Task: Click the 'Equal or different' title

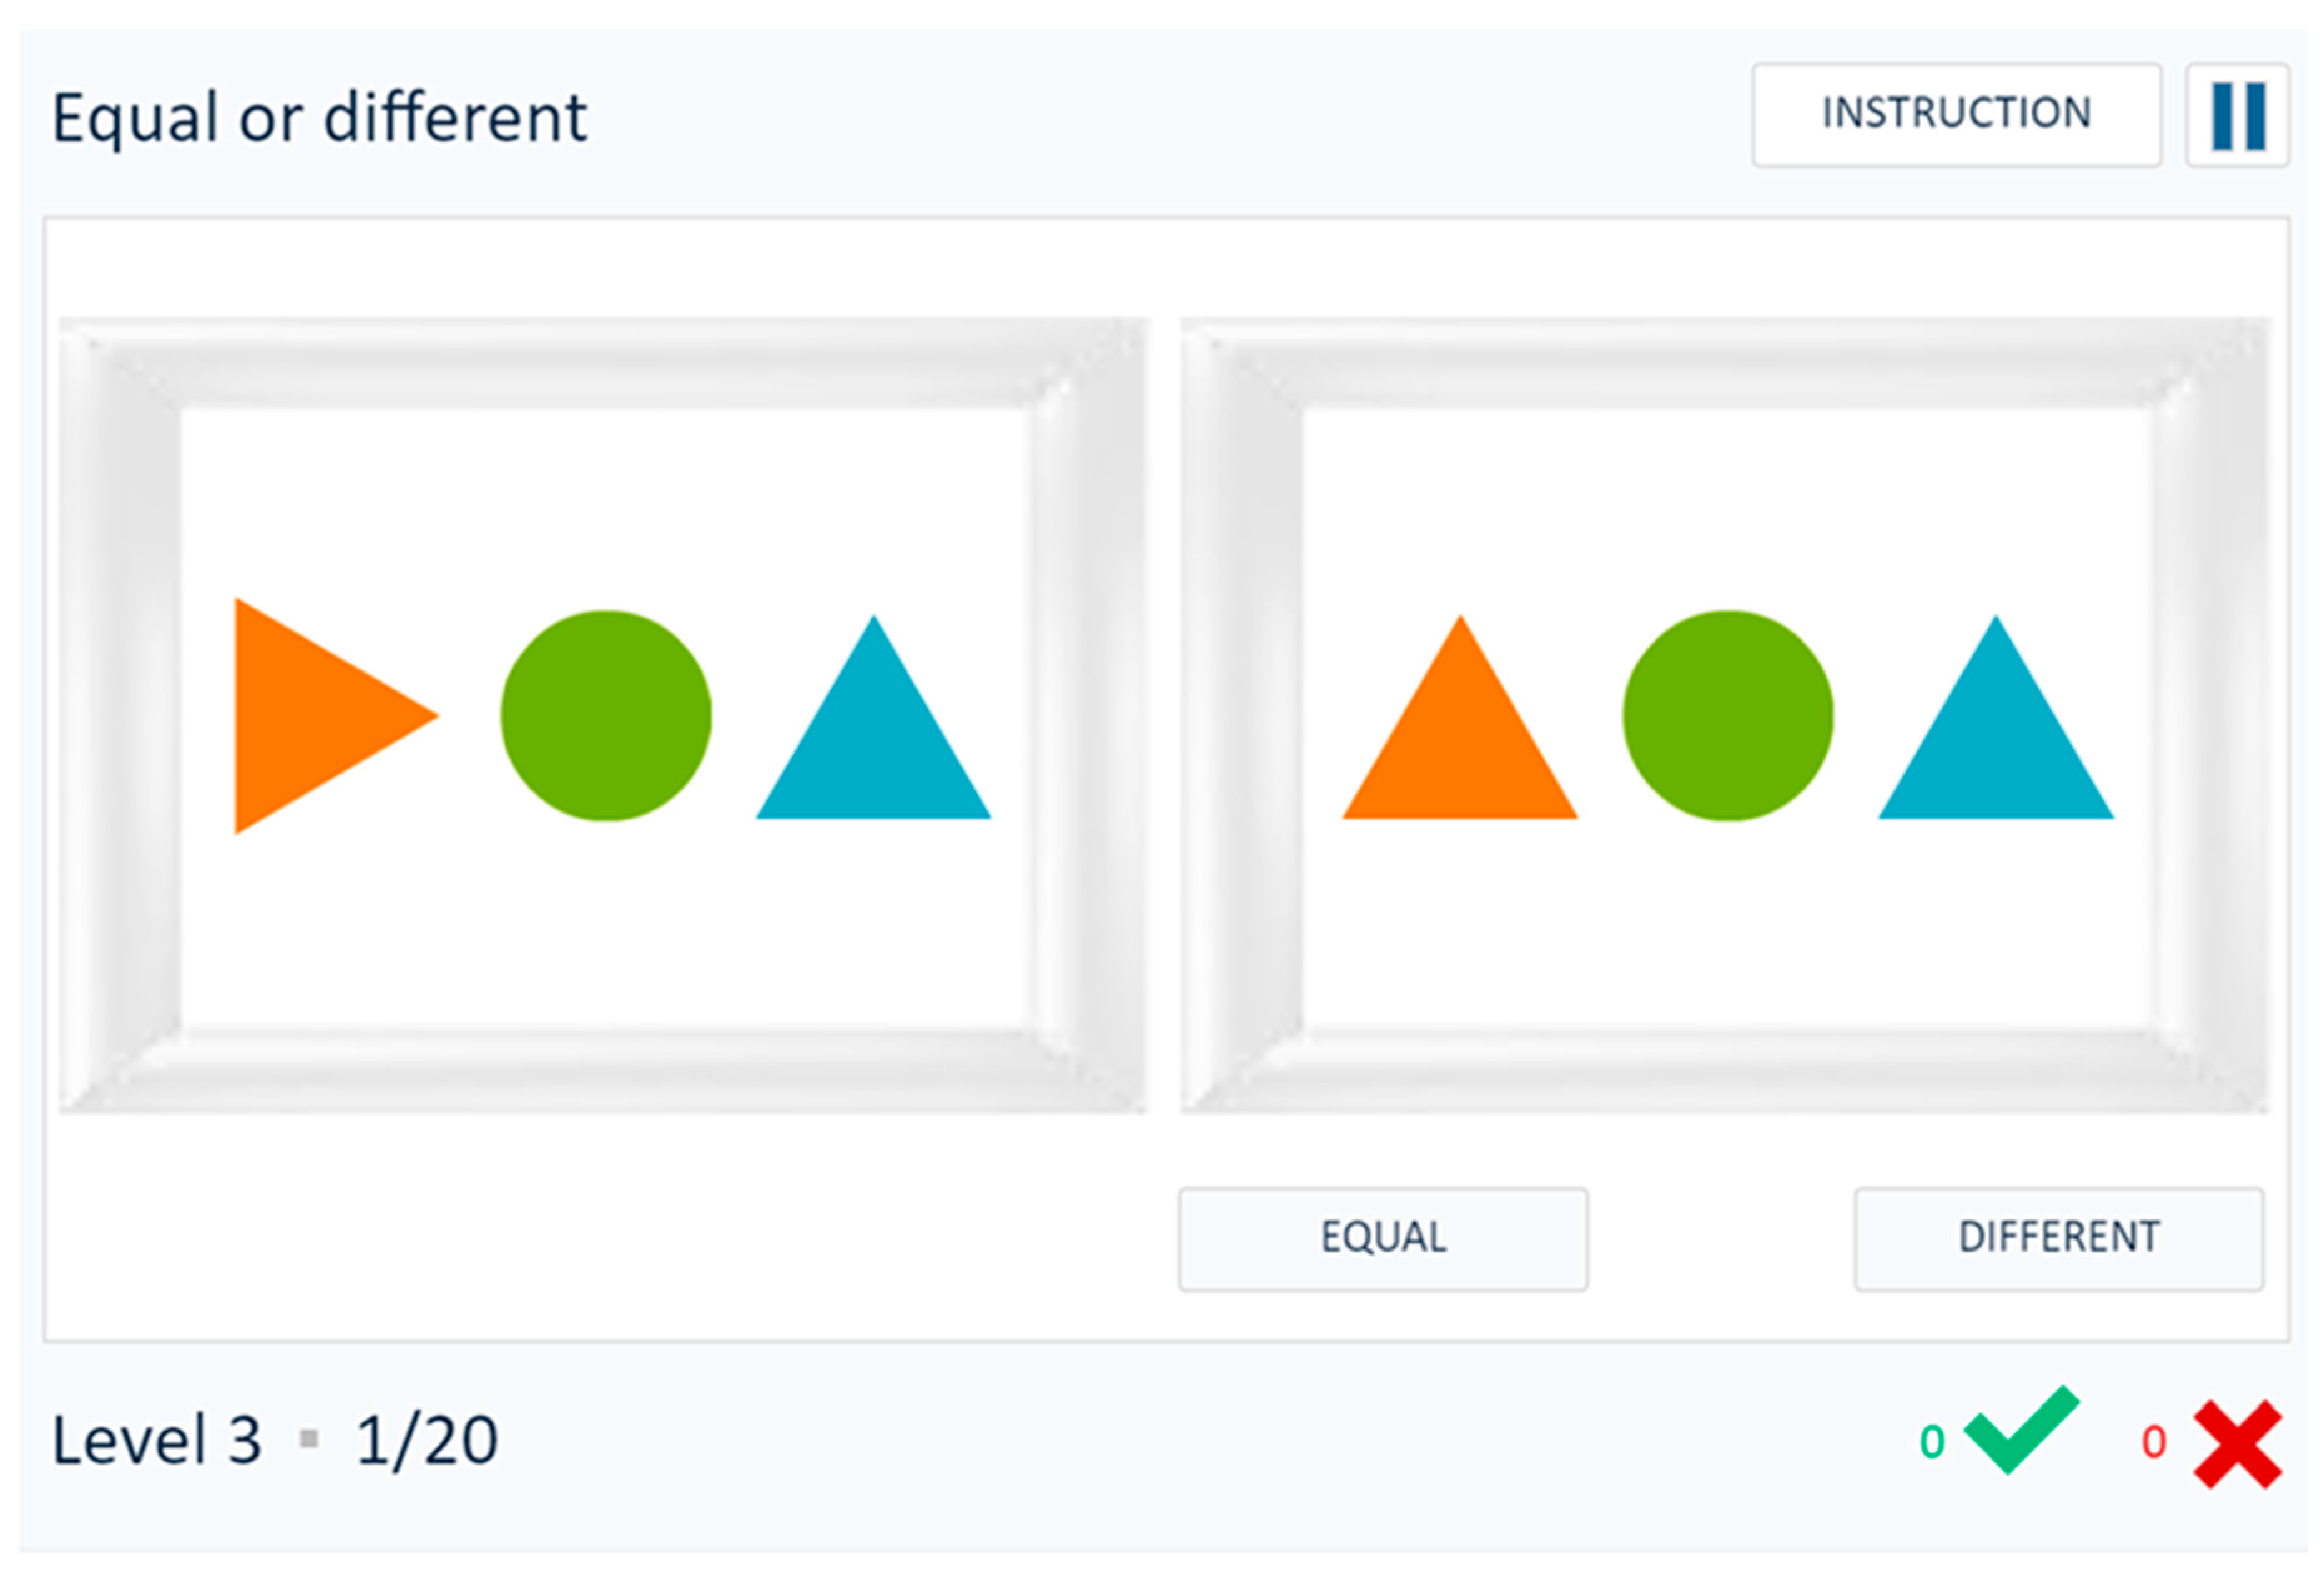Action: pyautogui.click(x=319, y=118)
